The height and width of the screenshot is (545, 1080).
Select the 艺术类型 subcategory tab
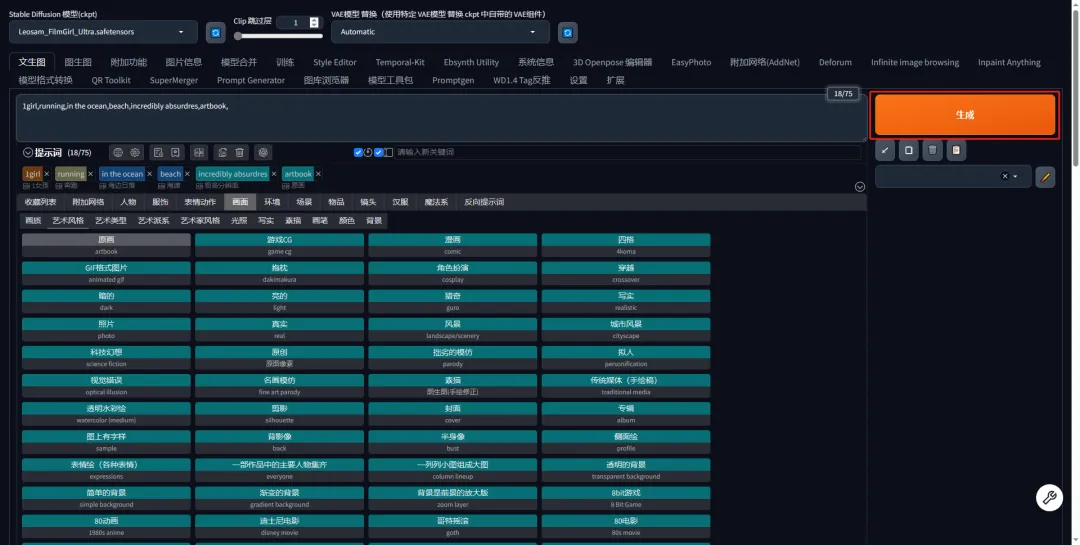[111, 220]
